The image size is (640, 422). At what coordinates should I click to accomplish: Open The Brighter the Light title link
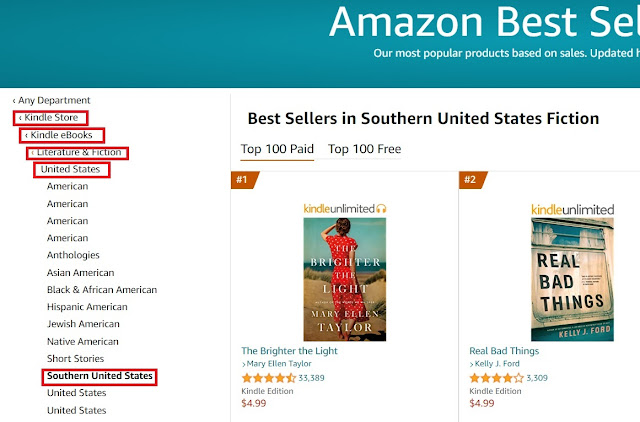(290, 351)
